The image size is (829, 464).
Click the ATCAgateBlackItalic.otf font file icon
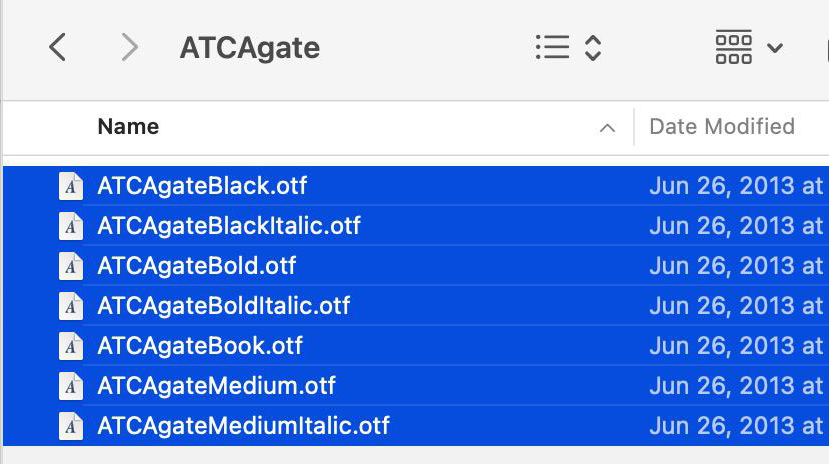click(70, 226)
